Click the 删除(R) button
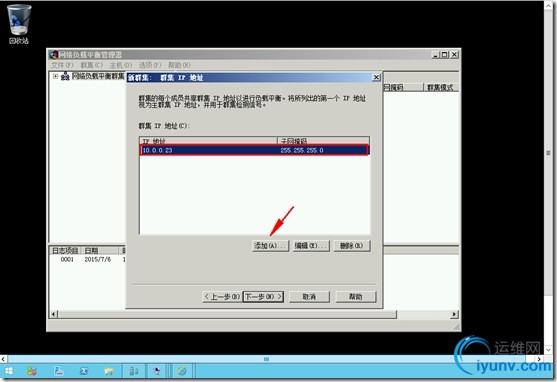Image resolution: width=557 pixels, height=382 pixels. (352, 246)
